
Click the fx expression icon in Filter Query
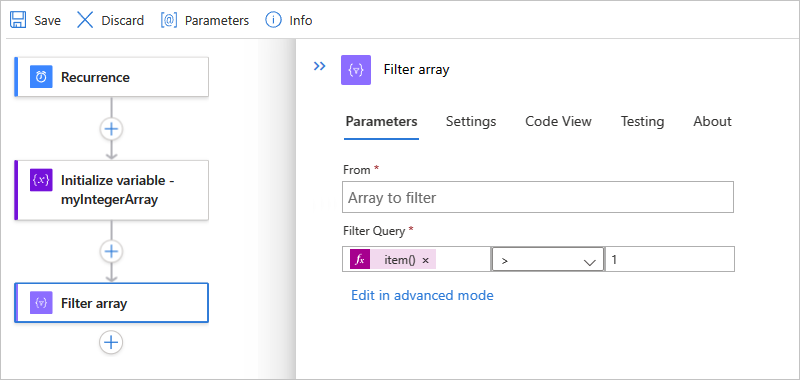click(x=360, y=260)
